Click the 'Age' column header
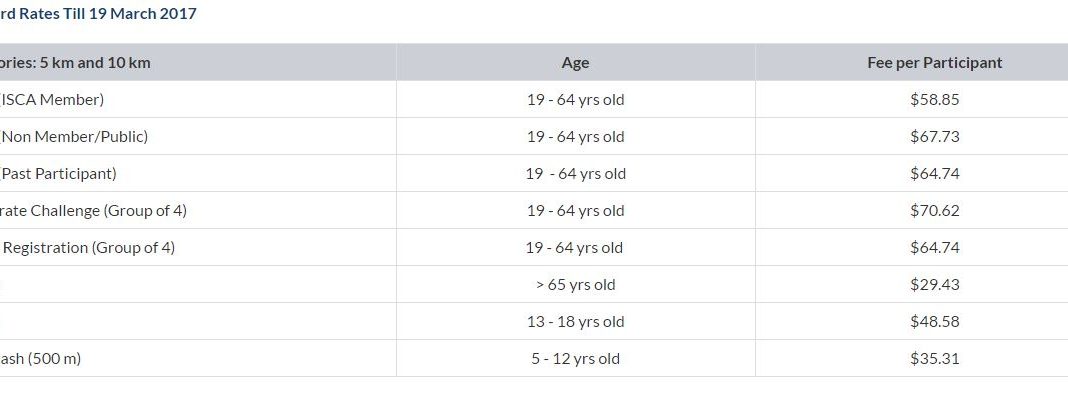This screenshot has width=1068, height=398. point(576,63)
